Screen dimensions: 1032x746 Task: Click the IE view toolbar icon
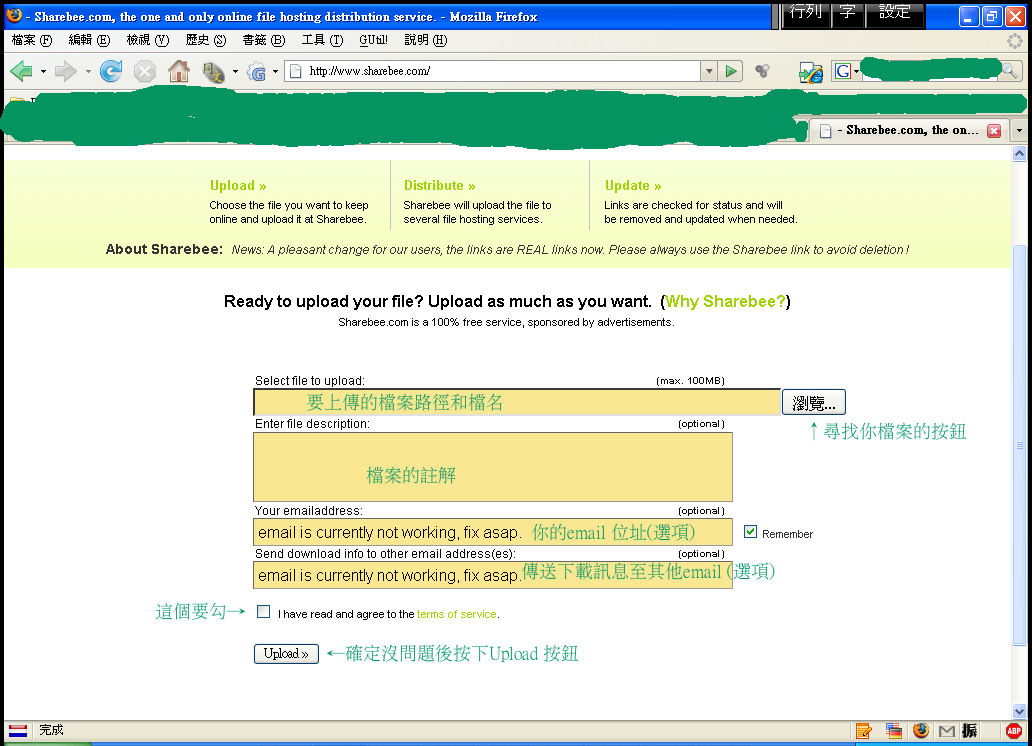click(810, 72)
